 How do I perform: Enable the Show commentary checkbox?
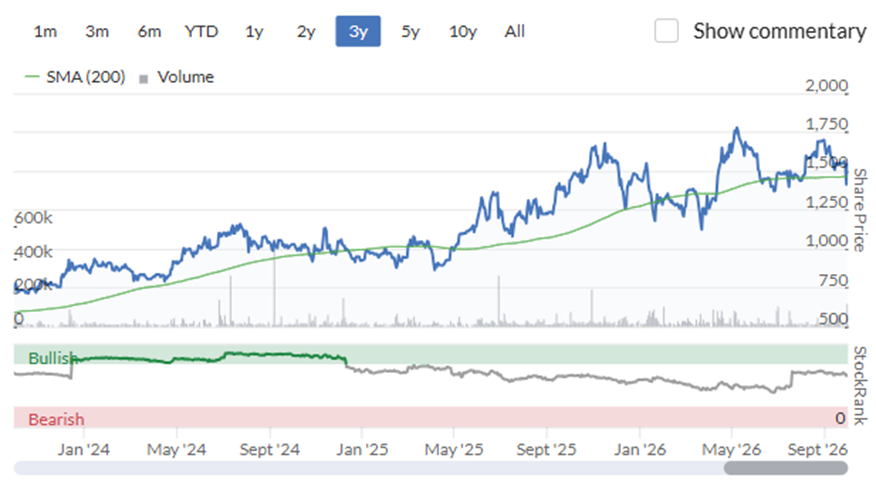coord(666,31)
